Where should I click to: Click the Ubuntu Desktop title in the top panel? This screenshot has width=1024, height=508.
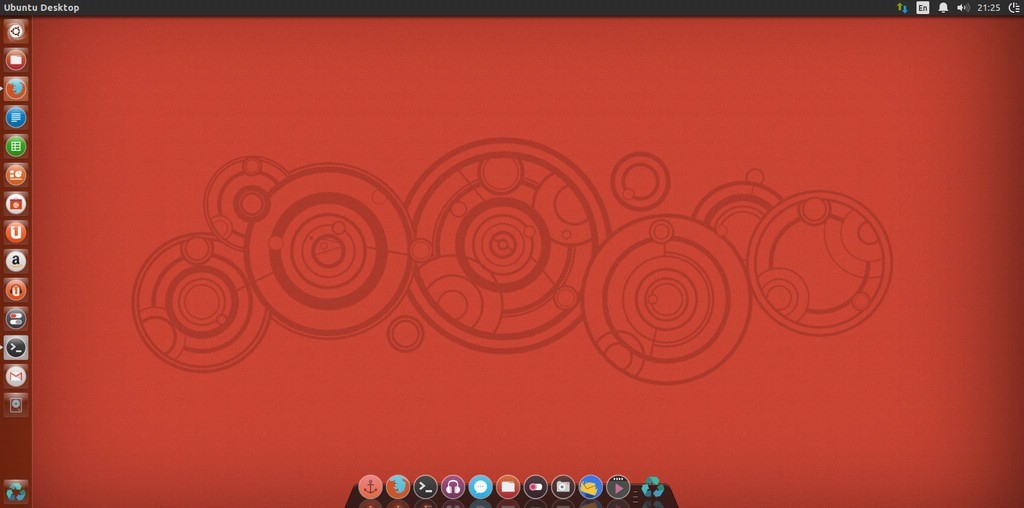42,8
